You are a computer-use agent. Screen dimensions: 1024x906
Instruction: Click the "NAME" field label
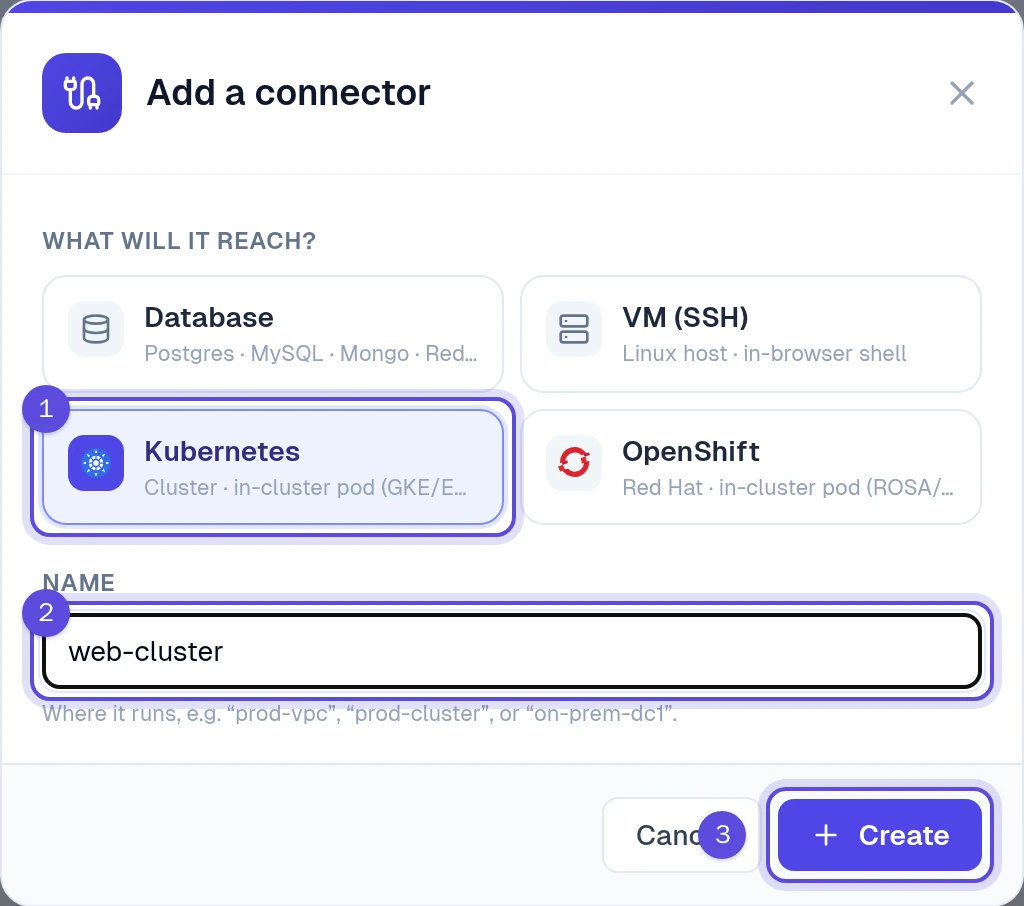pyautogui.click(x=79, y=583)
